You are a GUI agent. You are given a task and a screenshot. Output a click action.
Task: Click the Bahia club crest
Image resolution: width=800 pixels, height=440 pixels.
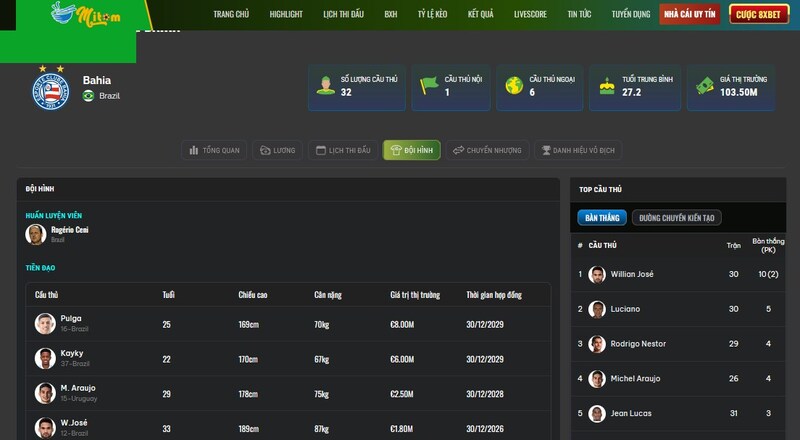tap(51, 91)
